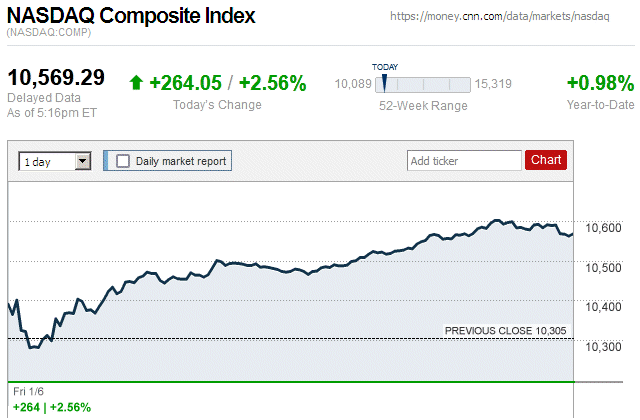Click the Fri 1/6 date label
The width and height of the screenshot is (640, 420).
point(28,391)
